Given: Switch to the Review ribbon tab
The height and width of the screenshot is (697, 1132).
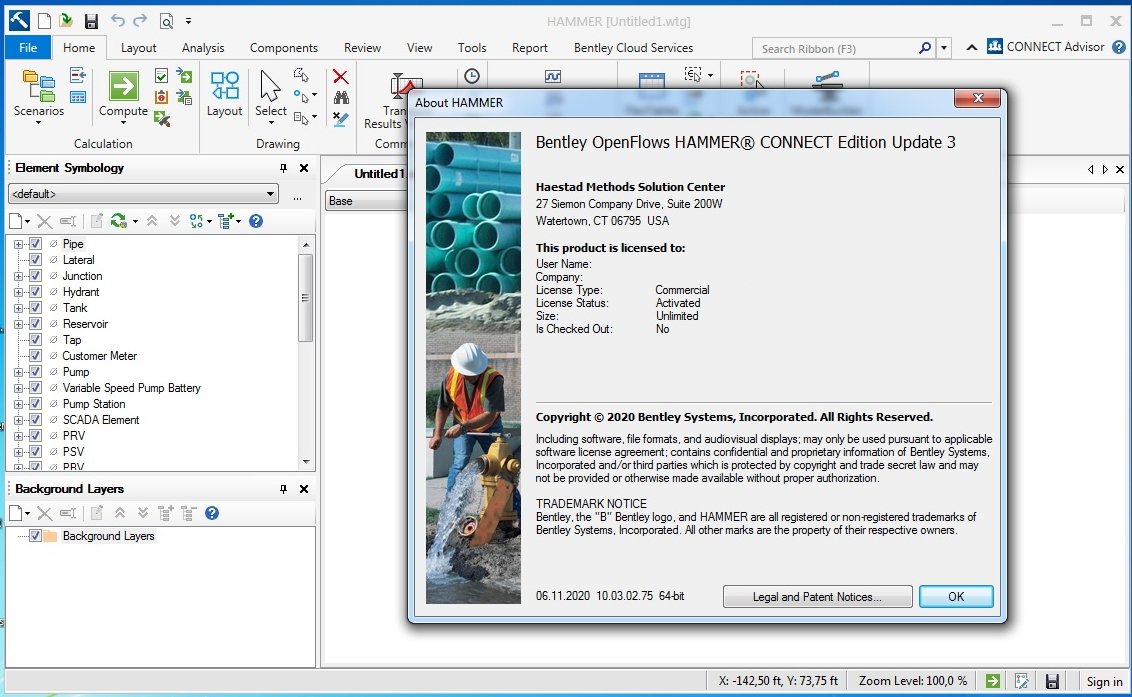Looking at the screenshot, I should point(362,48).
